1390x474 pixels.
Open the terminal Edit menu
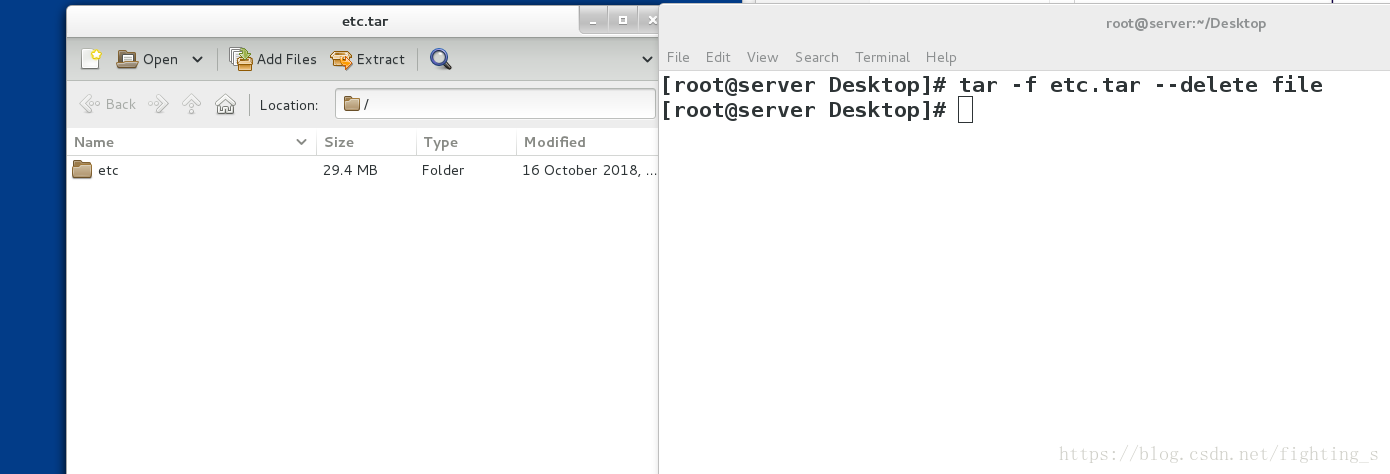(x=718, y=57)
